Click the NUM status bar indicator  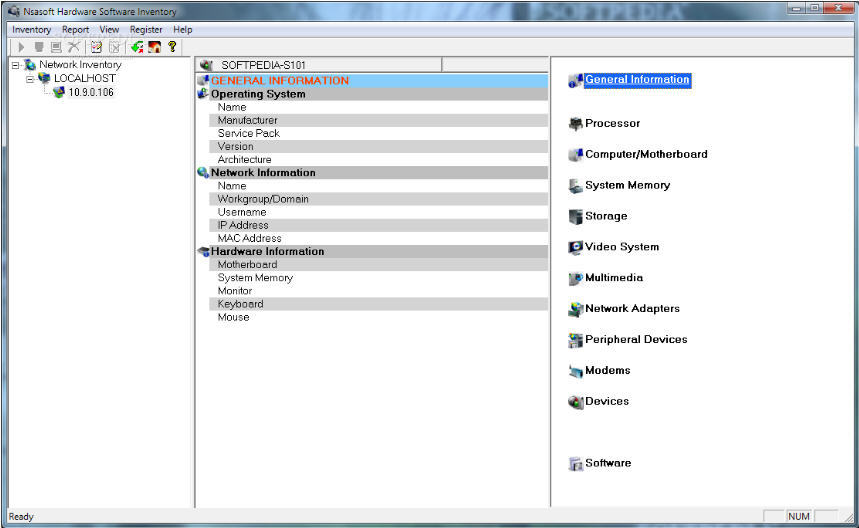(x=799, y=516)
